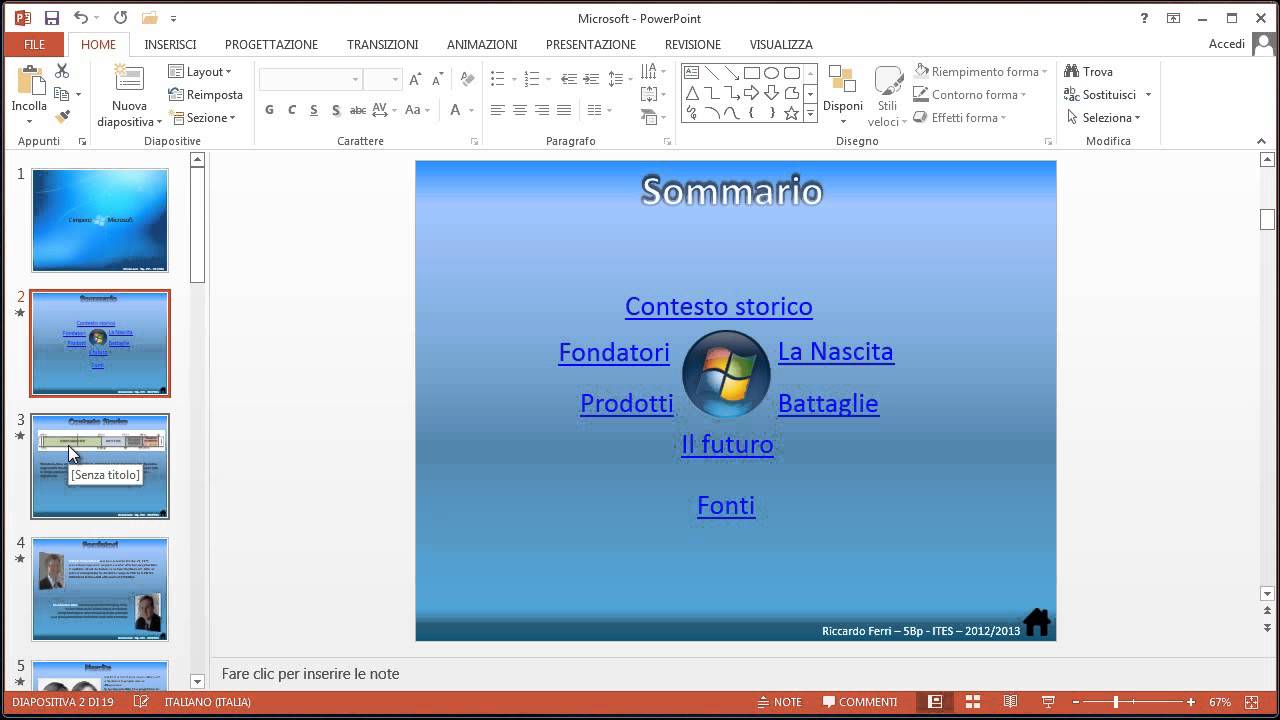Select the oval shape
1280x720 pixels.
click(771, 73)
